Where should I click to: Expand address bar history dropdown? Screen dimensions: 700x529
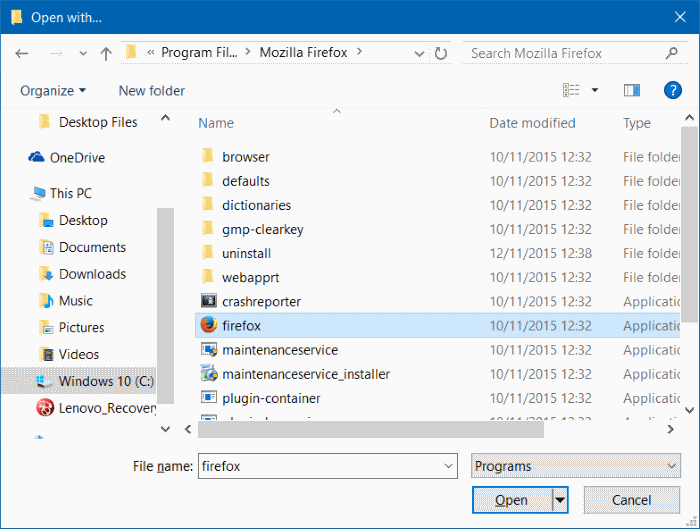(x=419, y=54)
